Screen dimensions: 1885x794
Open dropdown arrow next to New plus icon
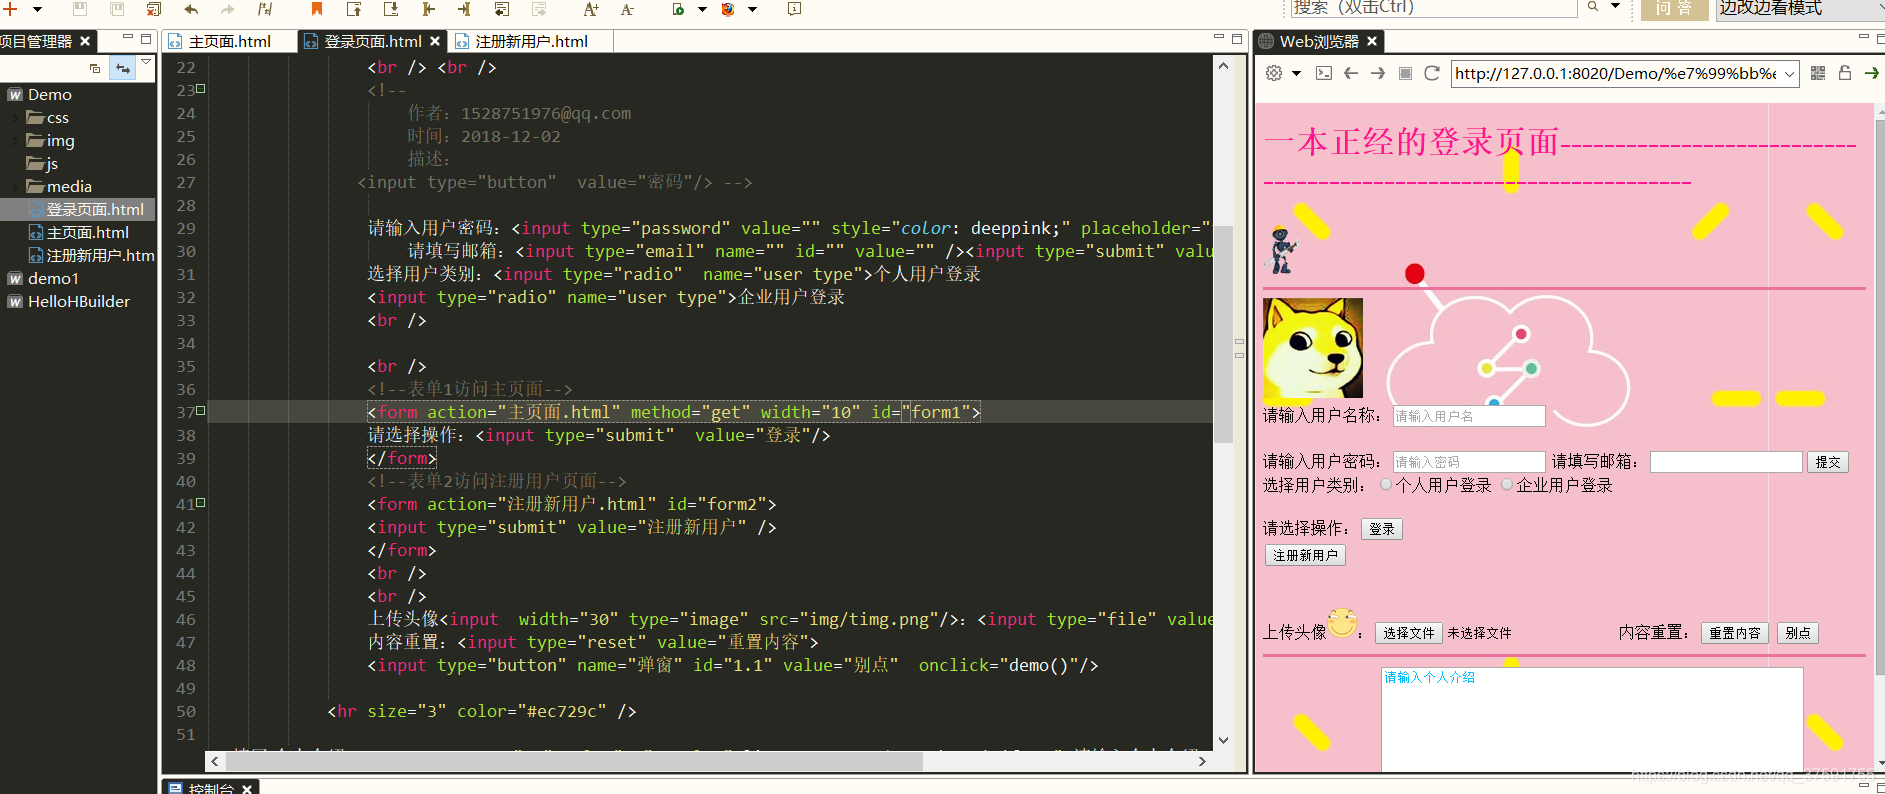point(37,9)
